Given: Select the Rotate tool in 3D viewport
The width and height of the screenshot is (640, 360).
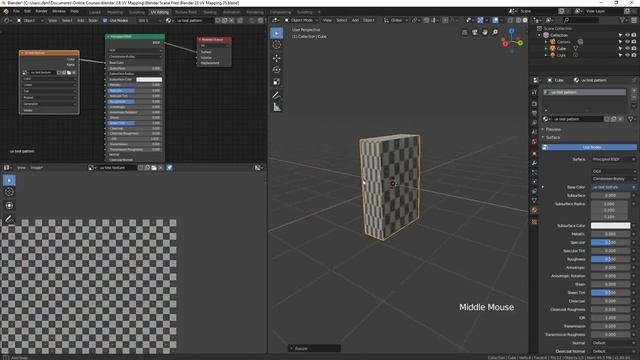Looking at the screenshot, I should coord(277,70).
